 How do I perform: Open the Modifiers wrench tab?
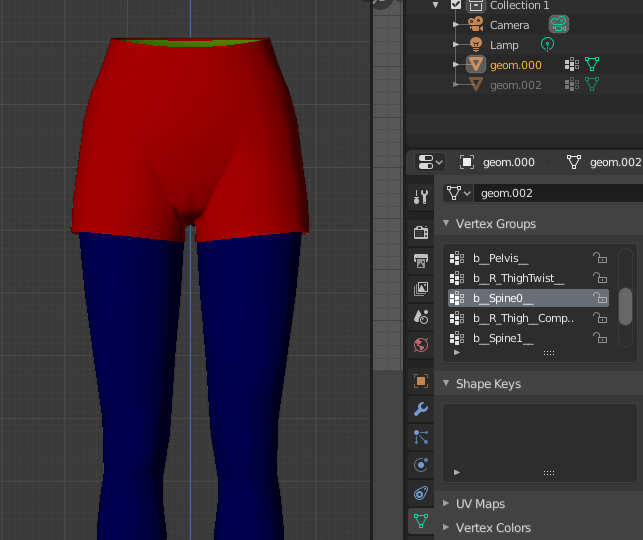click(421, 409)
